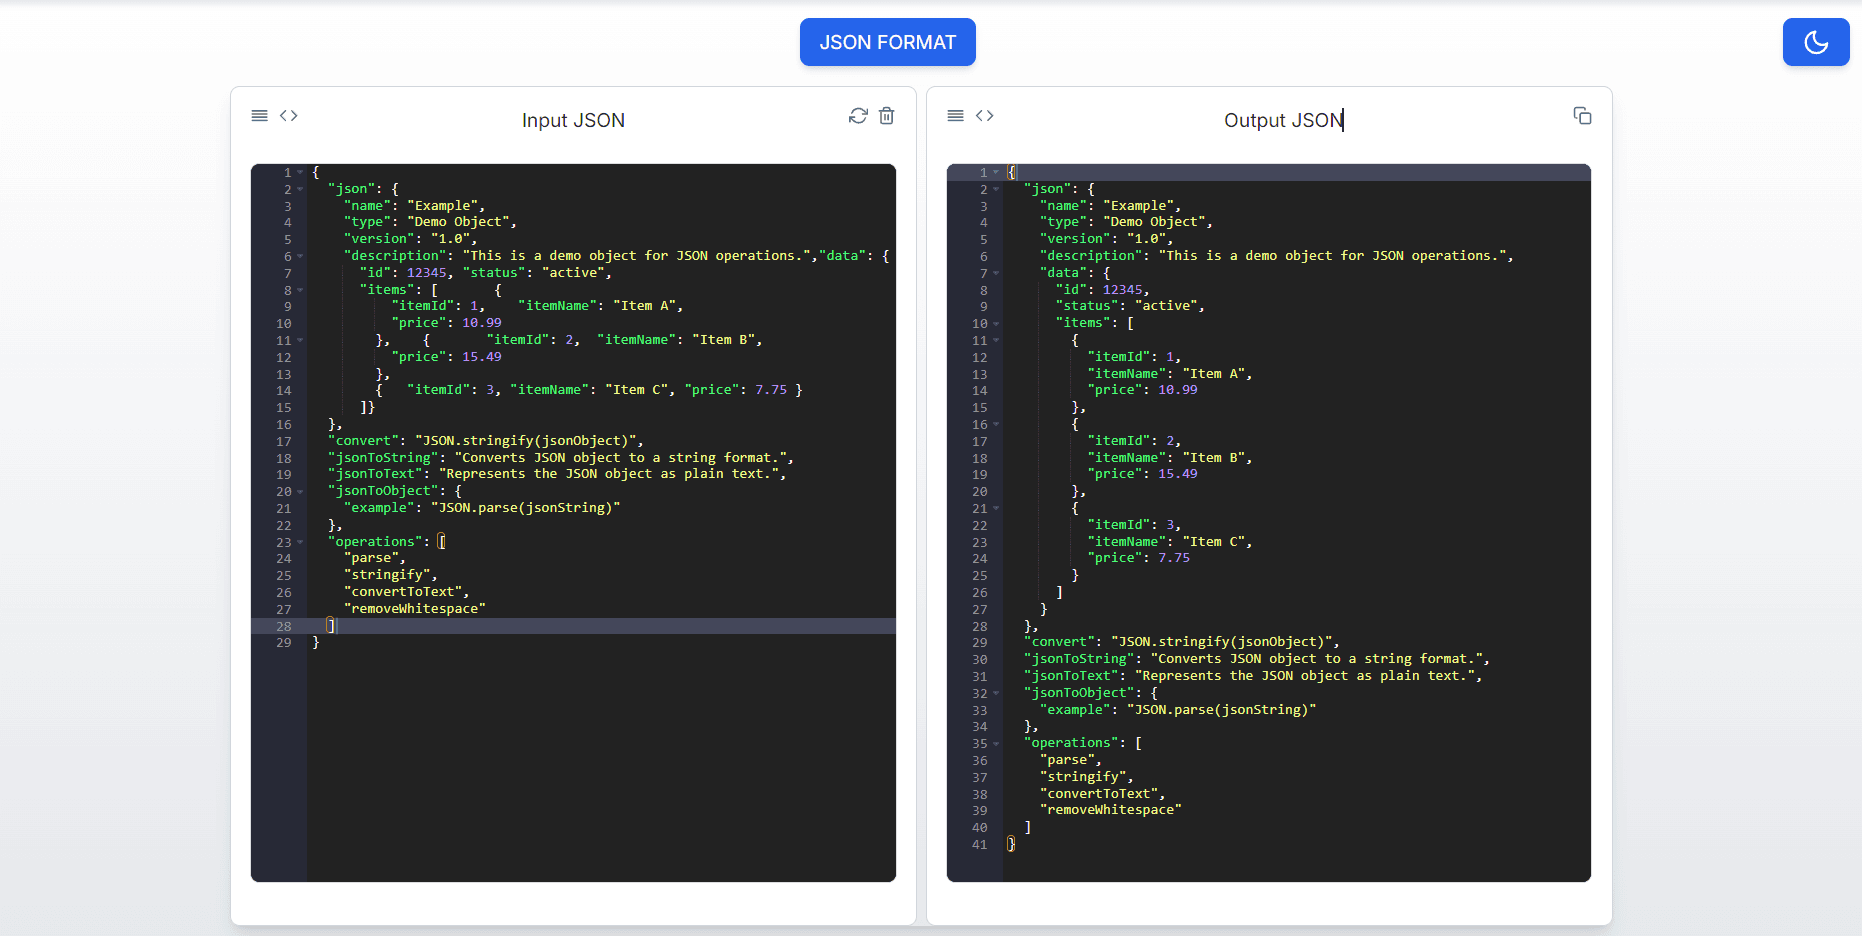Collapse fold arrow at input line 11

[x=300, y=340]
